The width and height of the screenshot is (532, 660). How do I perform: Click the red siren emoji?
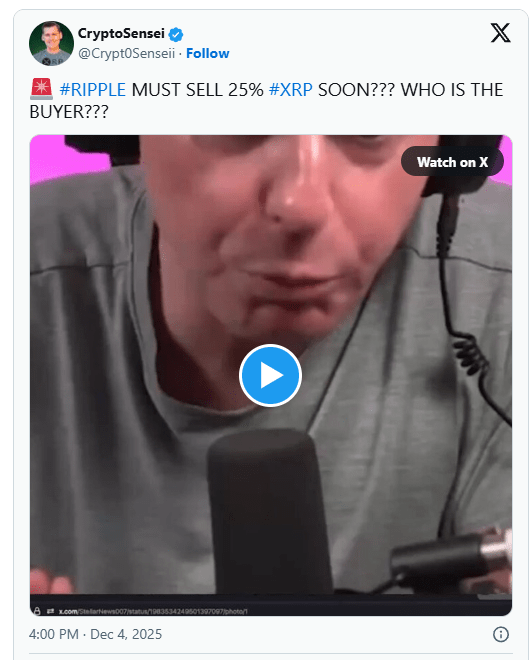click(42, 89)
